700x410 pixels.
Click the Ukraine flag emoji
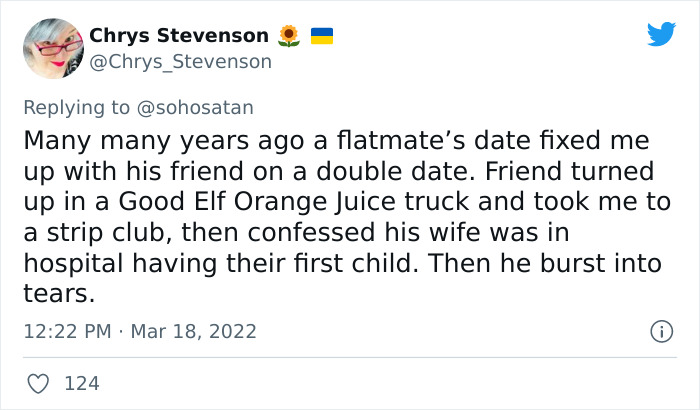321,36
